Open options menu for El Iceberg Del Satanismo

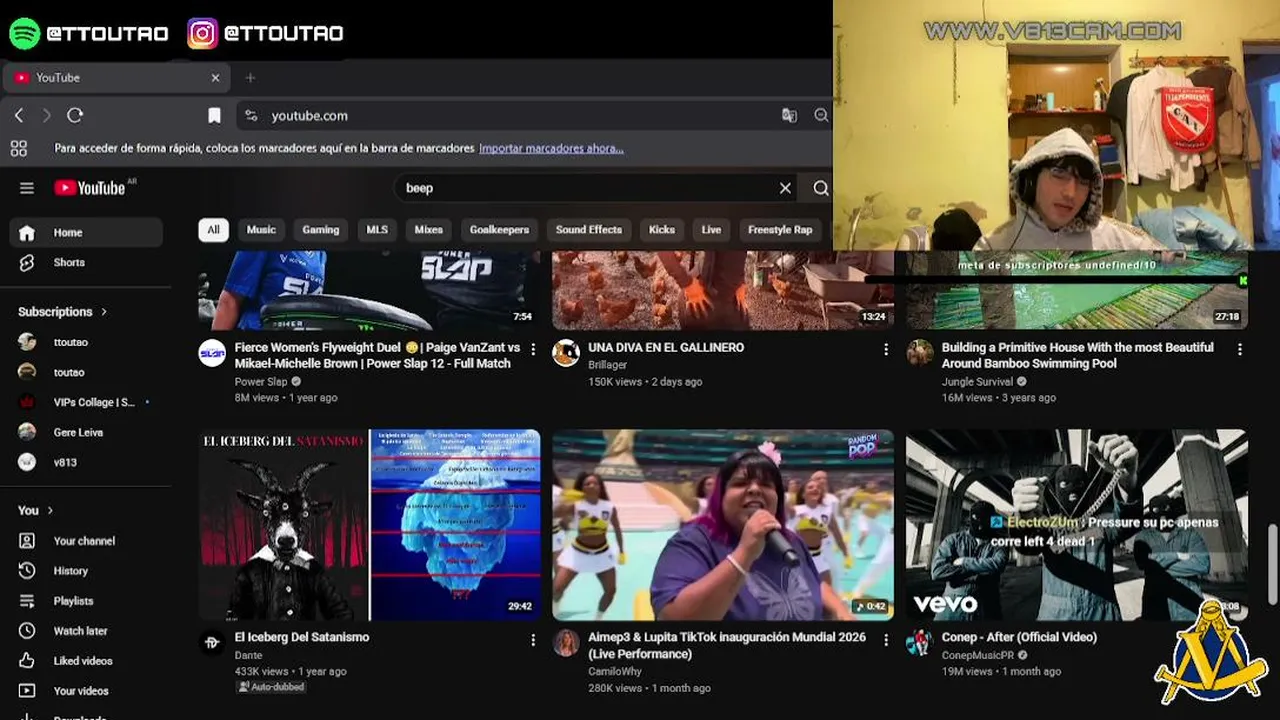point(532,639)
